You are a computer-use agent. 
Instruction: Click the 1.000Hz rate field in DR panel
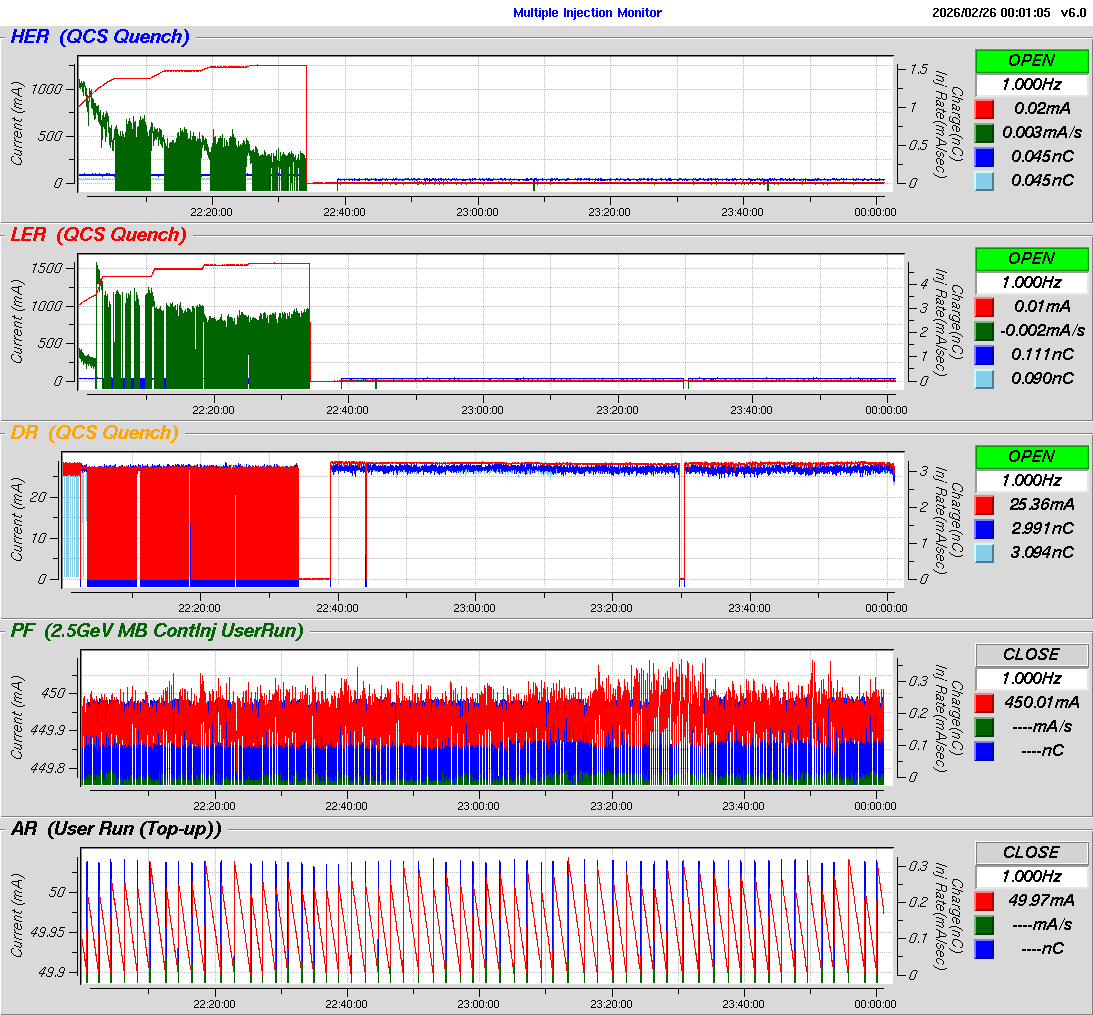pyautogui.click(x=1031, y=480)
